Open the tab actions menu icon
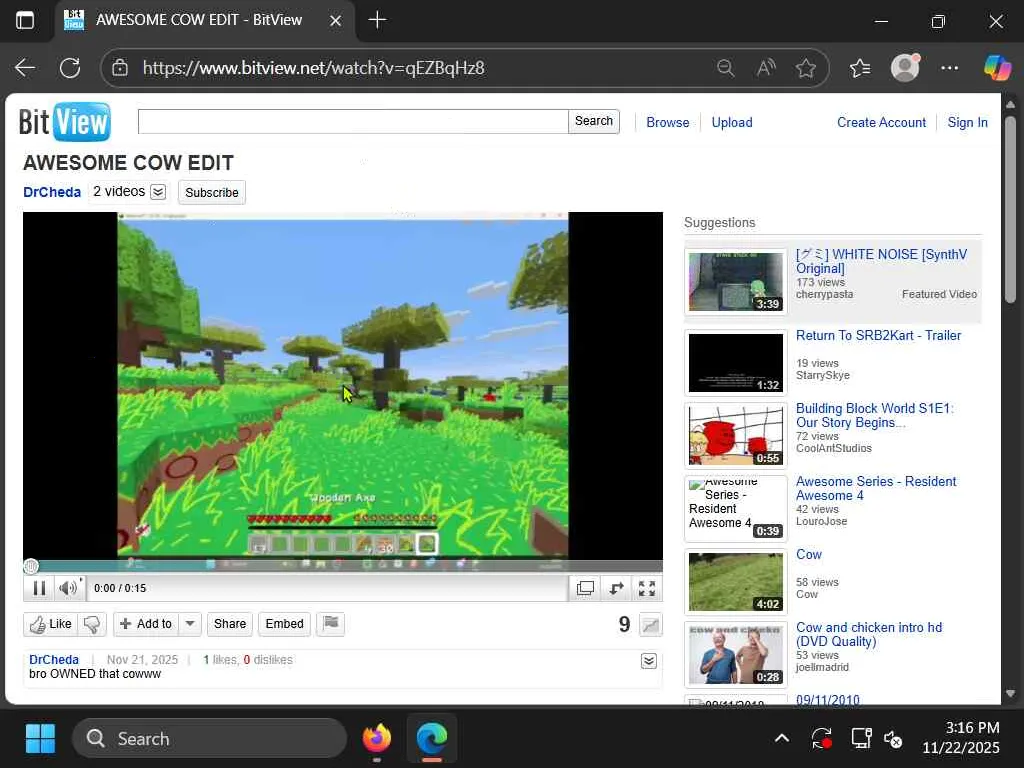The height and width of the screenshot is (768, 1024). tap(25, 20)
